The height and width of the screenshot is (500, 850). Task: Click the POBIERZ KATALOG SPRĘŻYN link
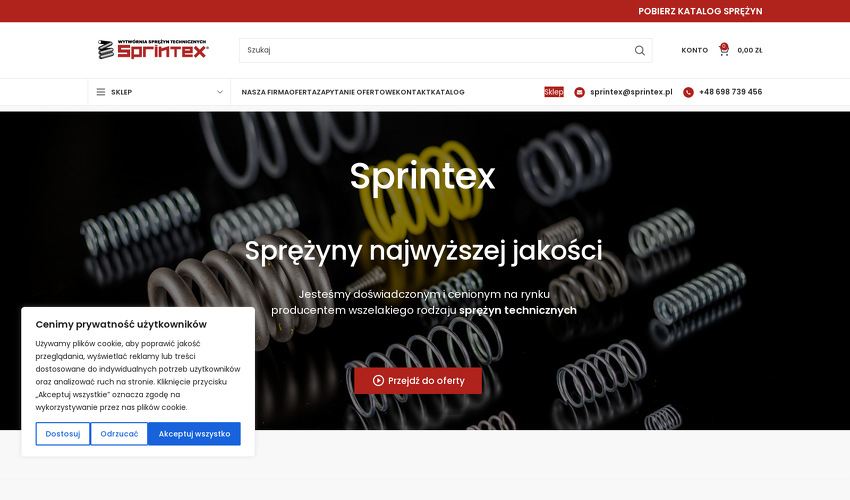(x=700, y=11)
